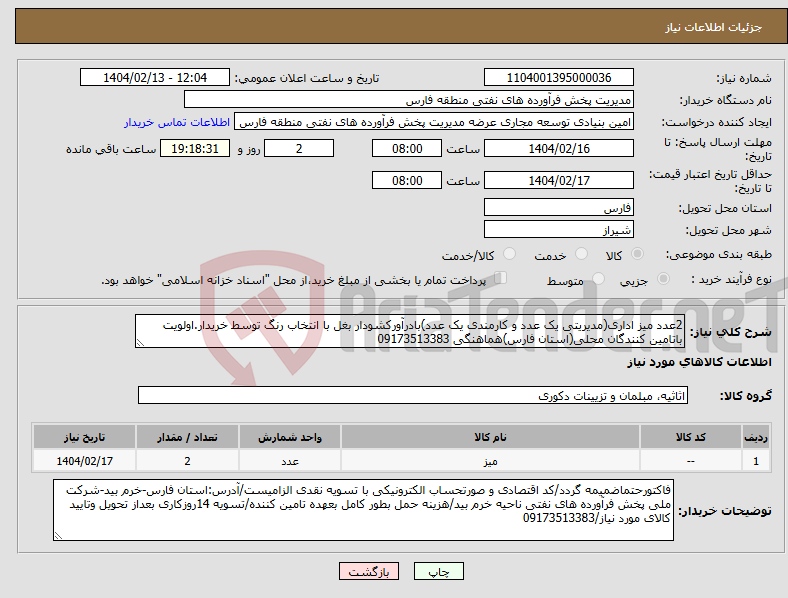This screenshot has height=598, width=788.
Task: Click the buyer organization name field
Action: [409, 99]
